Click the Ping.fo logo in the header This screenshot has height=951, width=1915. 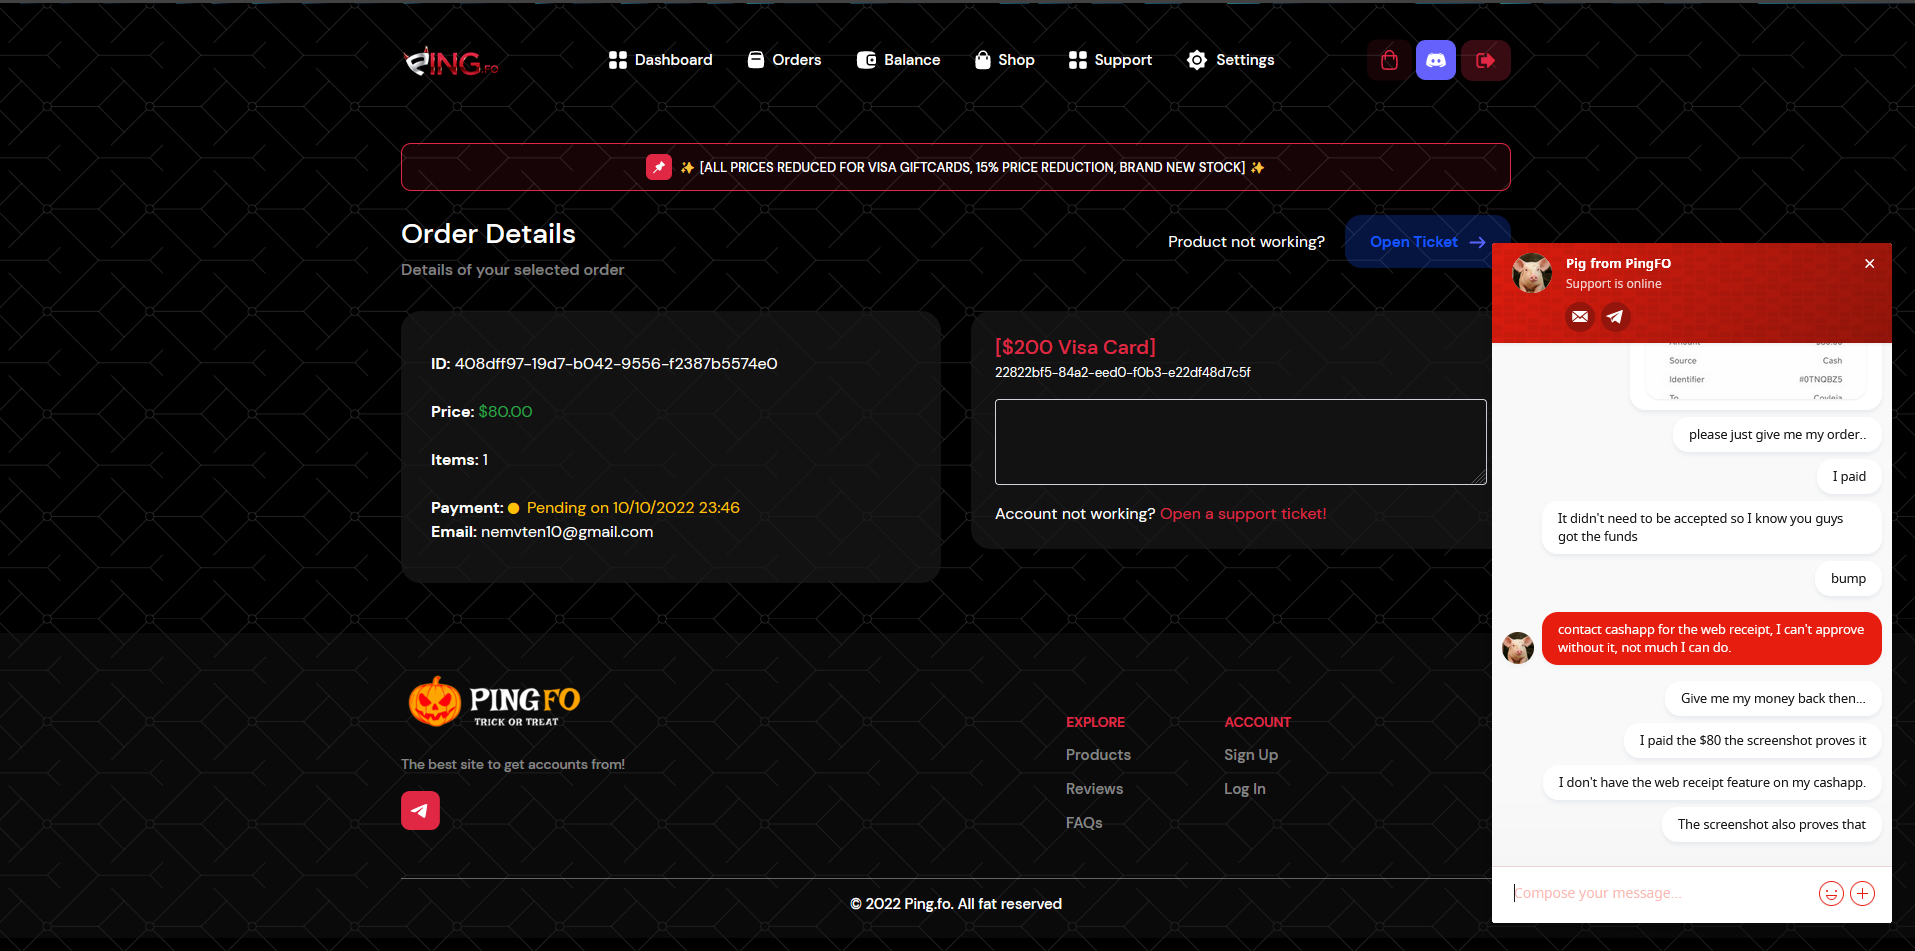(x=450, y=62)
